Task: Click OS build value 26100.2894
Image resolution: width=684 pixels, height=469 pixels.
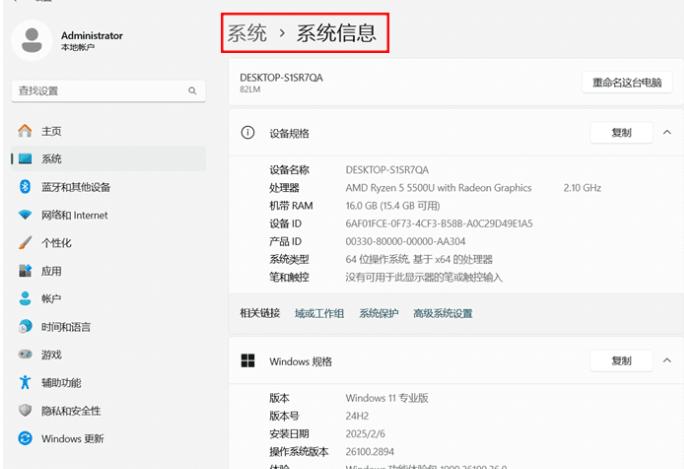Action: tap(369, 452)
